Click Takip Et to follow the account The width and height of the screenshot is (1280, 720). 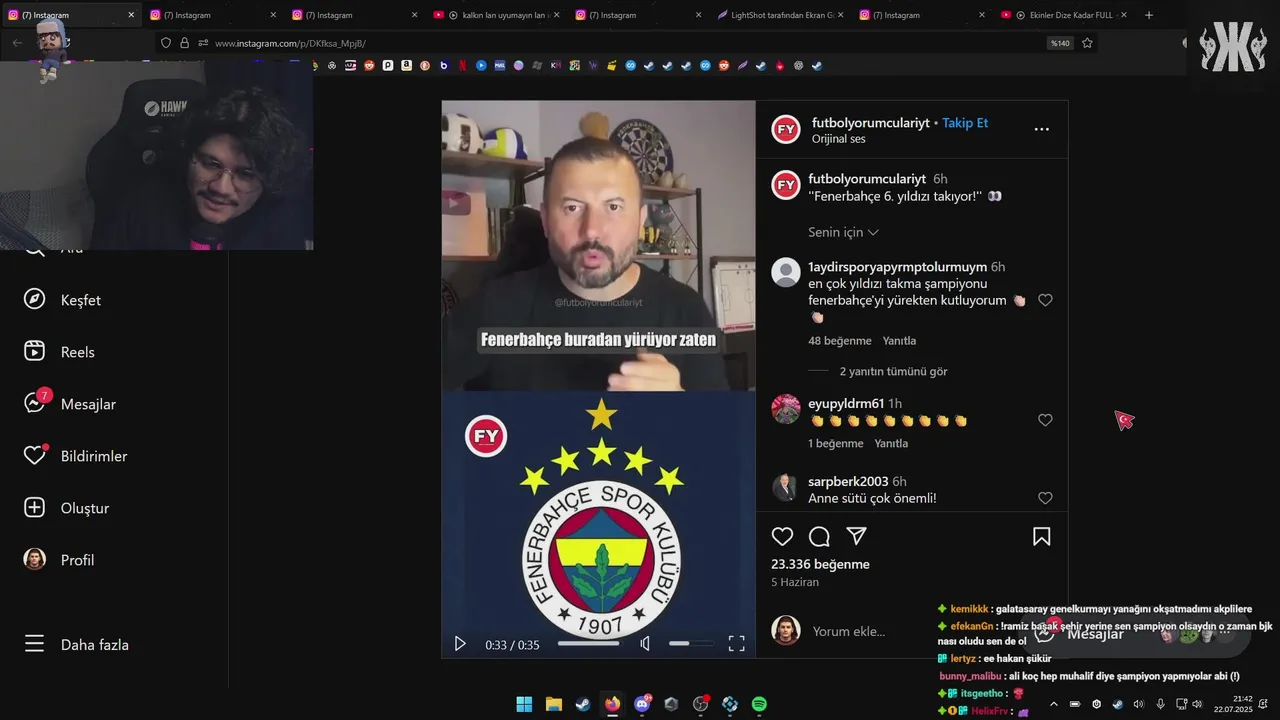point(965,123)
